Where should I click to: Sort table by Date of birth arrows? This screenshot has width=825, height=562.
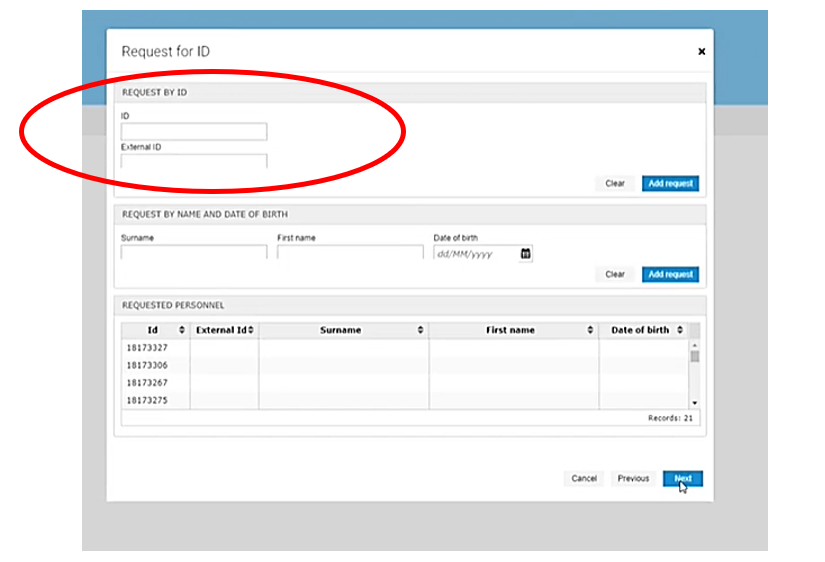(x=680, y=330)
